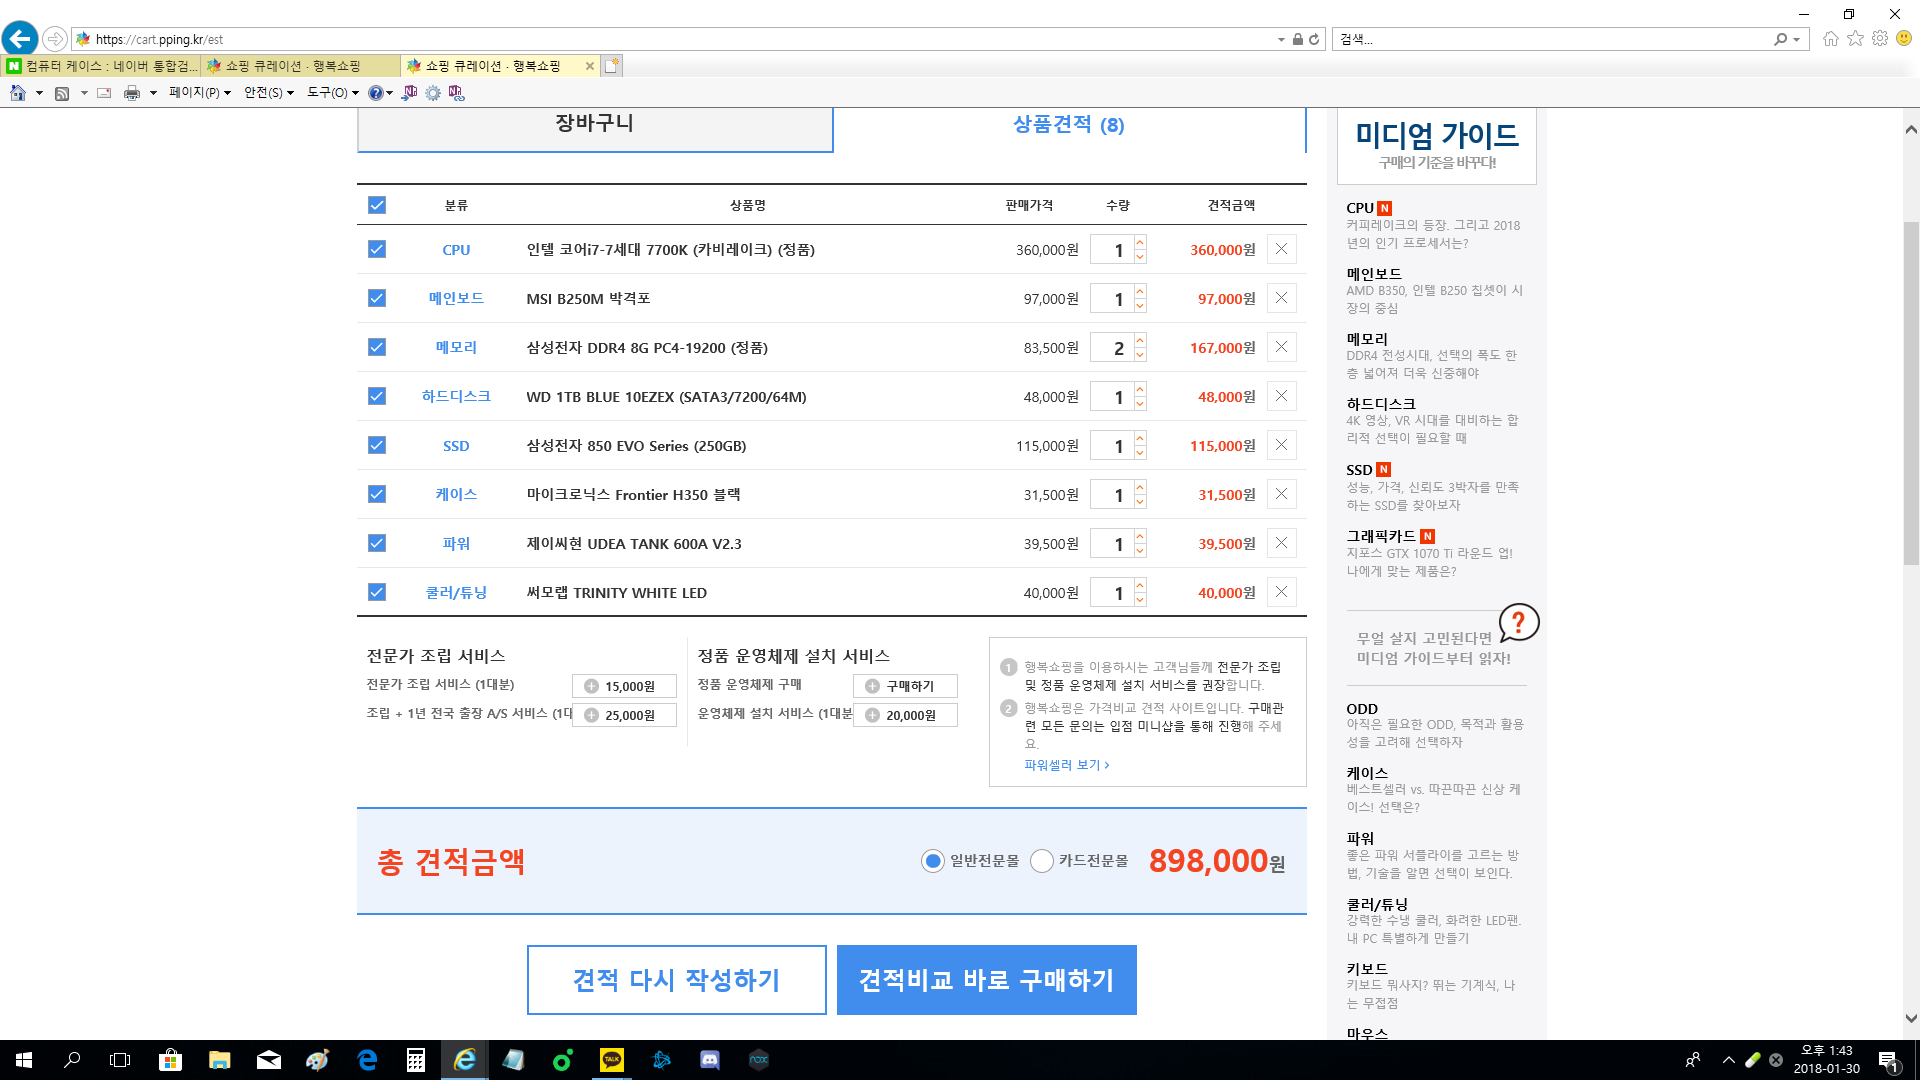Uncheck the 메모리 row checkbox

point(377,347)
